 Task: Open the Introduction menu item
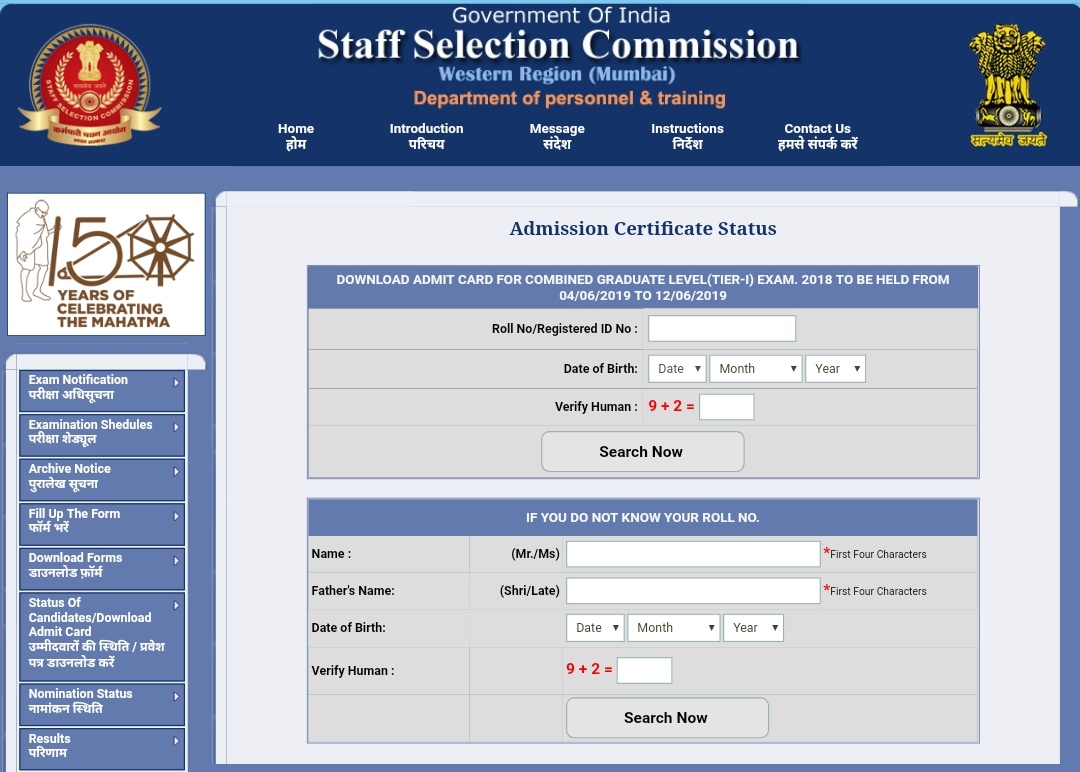pyautogui.click(x=426, y=136)
